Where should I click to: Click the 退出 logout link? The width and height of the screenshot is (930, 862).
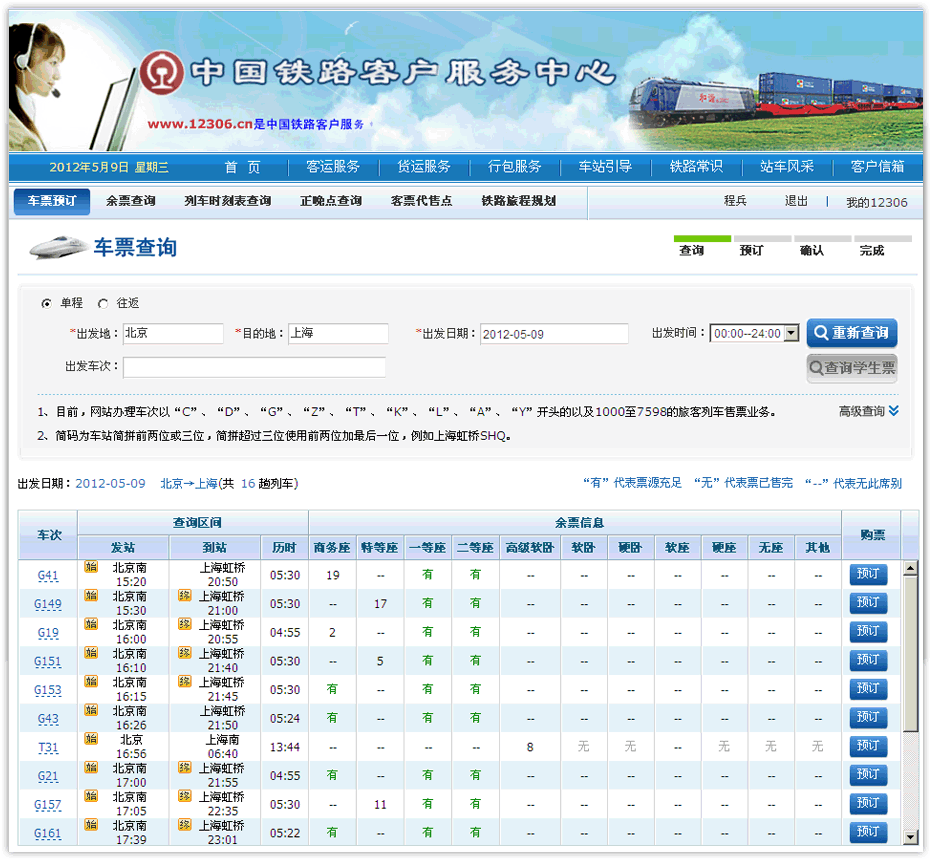pyautogui.click(x=796, y=202)
